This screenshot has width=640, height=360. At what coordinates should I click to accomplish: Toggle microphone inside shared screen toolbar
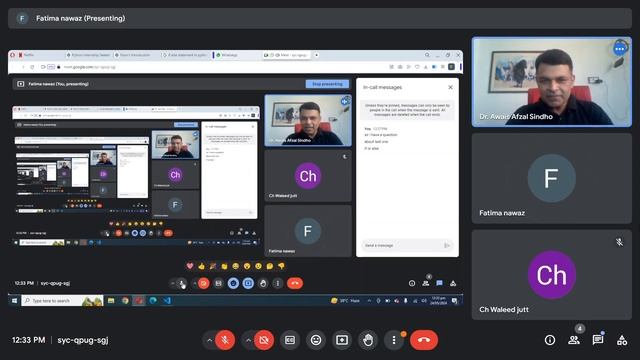coord(182,283)
